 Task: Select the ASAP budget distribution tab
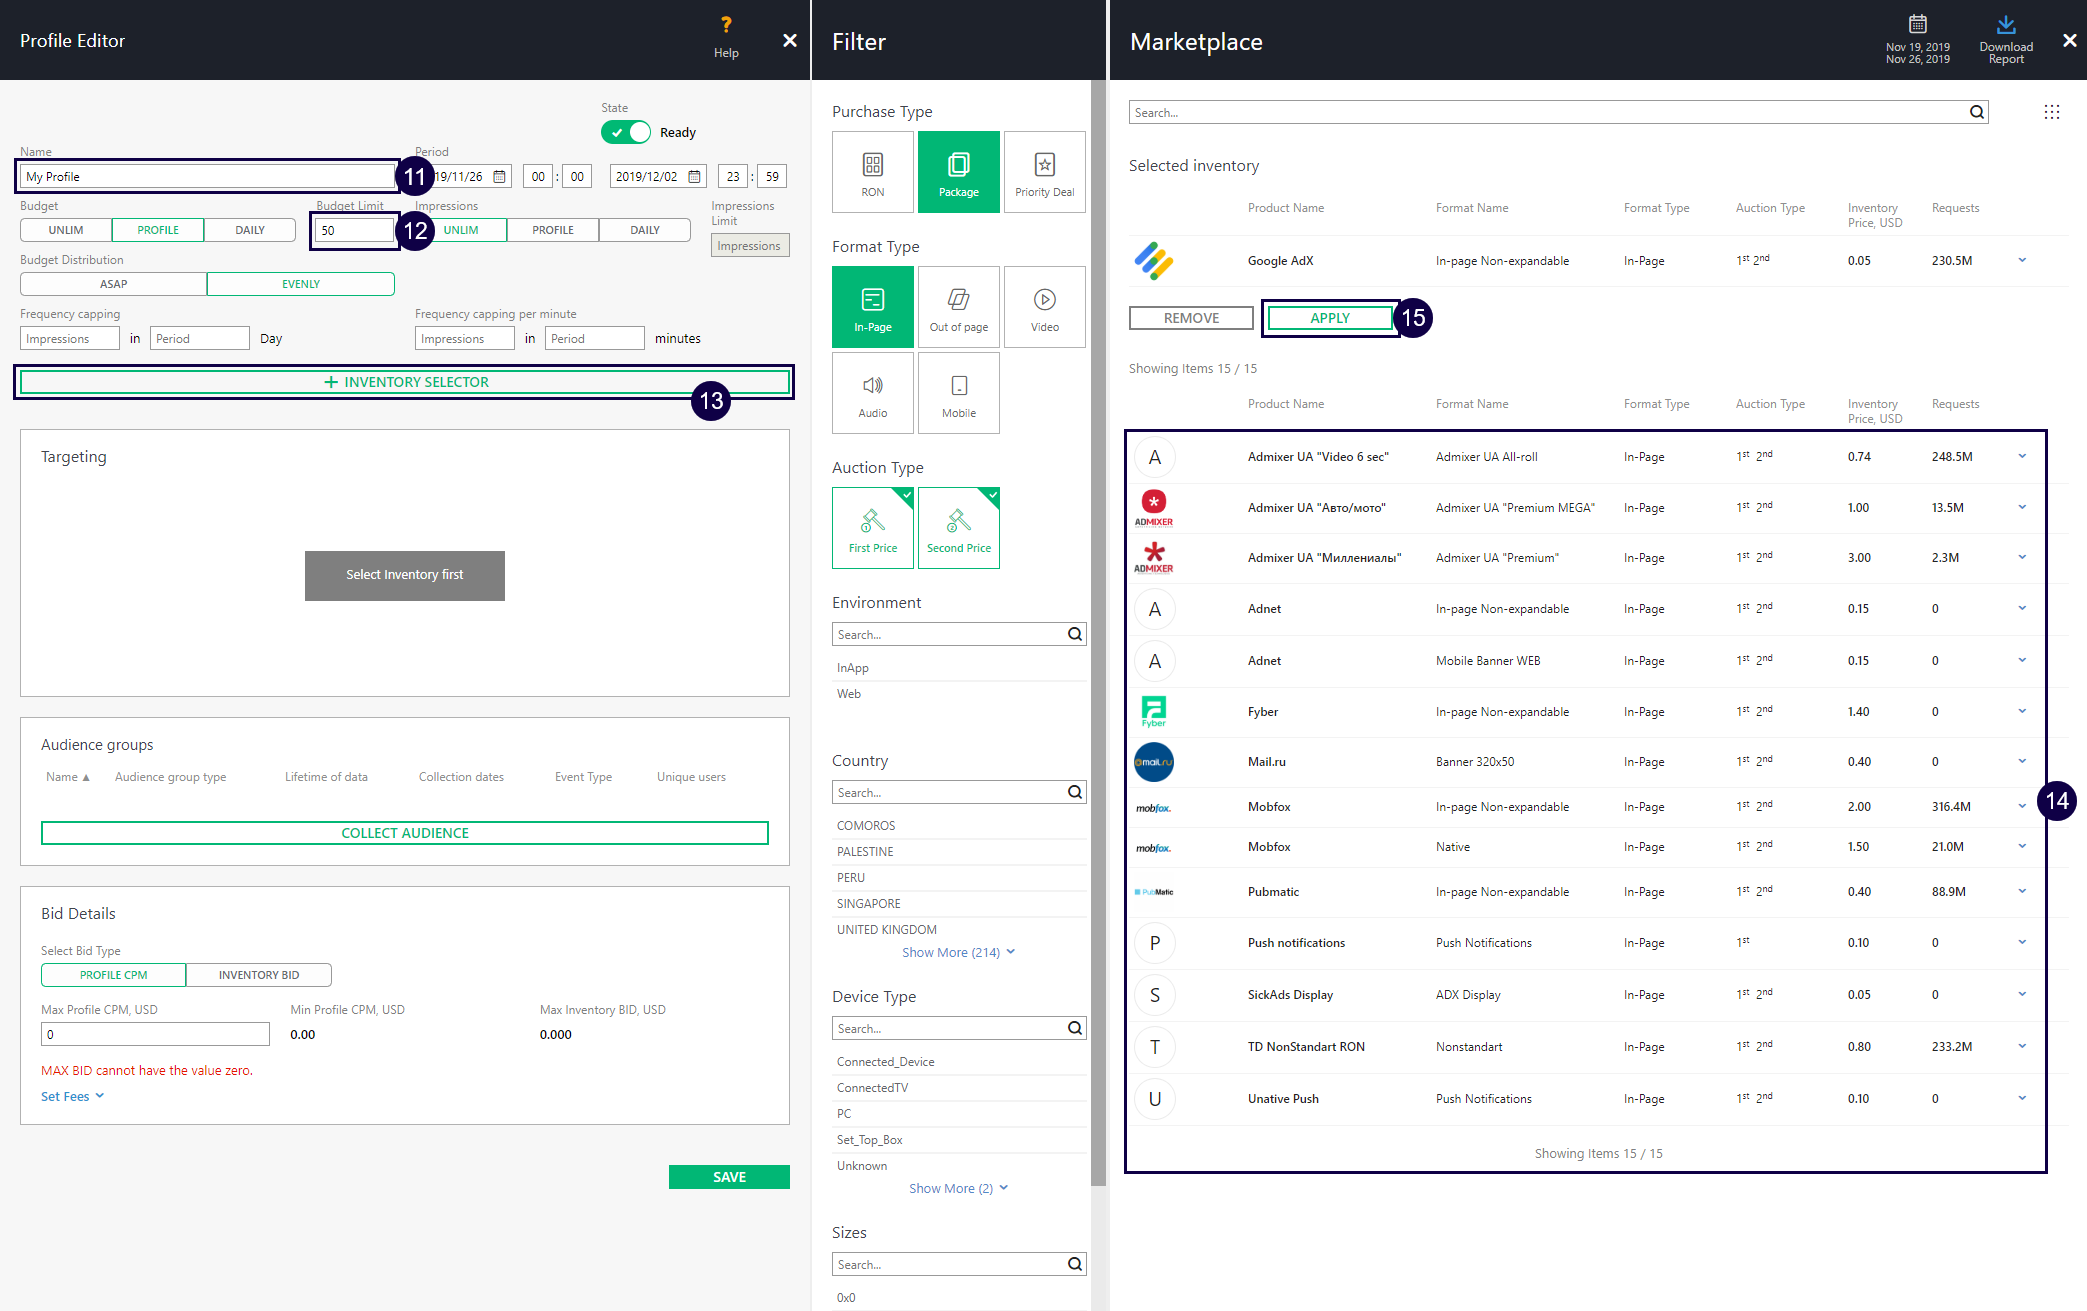(x=113, y=284)
